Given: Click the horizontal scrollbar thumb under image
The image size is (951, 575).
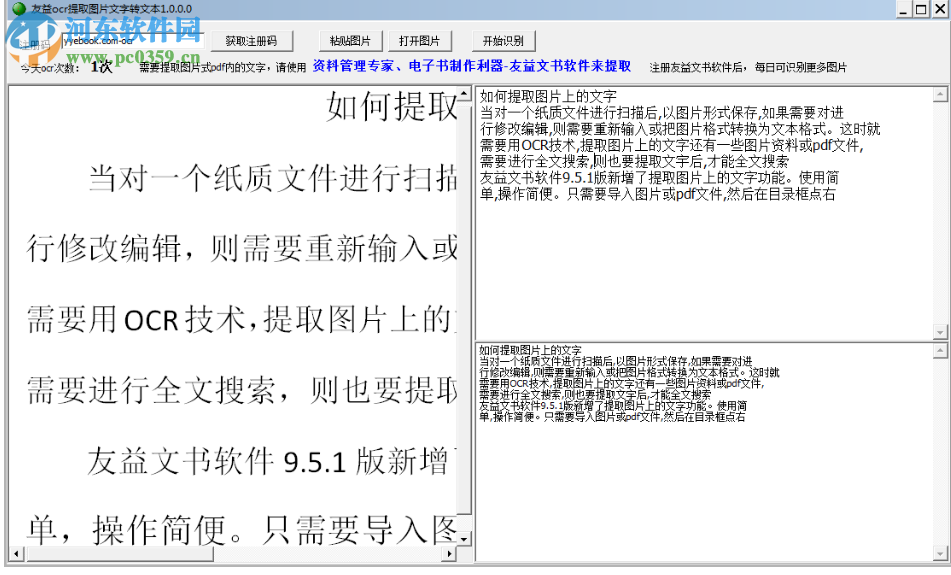Looking at the screenshot, I should tap(119, 553).
